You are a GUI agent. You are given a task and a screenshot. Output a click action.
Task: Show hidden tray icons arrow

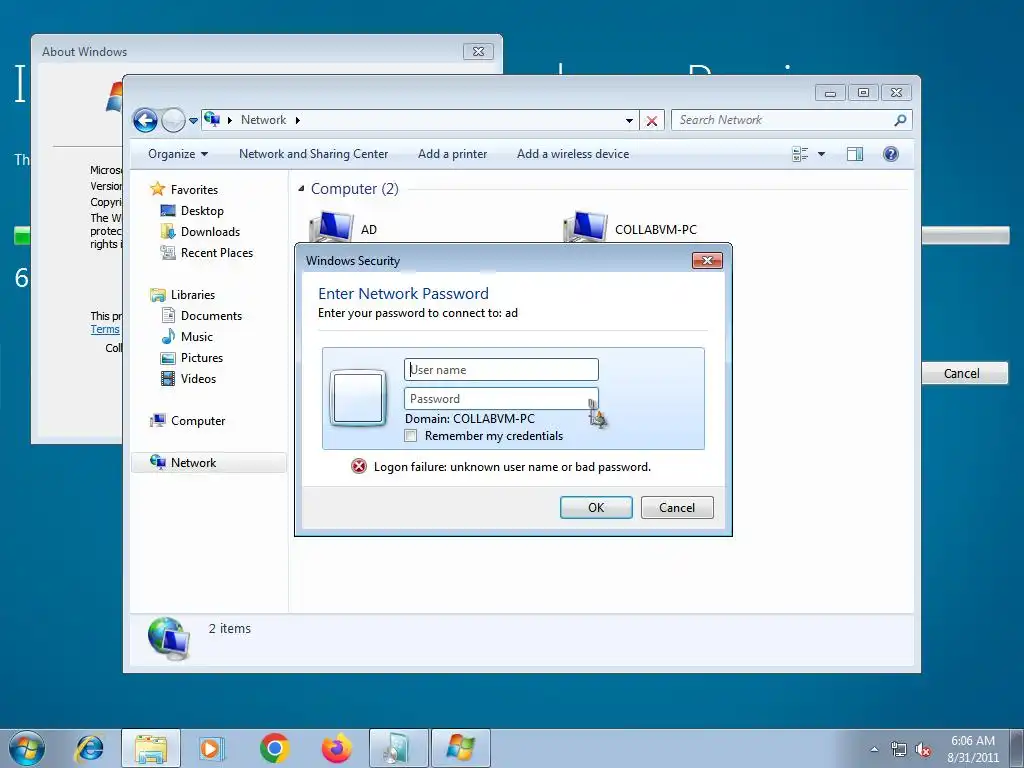[x=874, y=750]
